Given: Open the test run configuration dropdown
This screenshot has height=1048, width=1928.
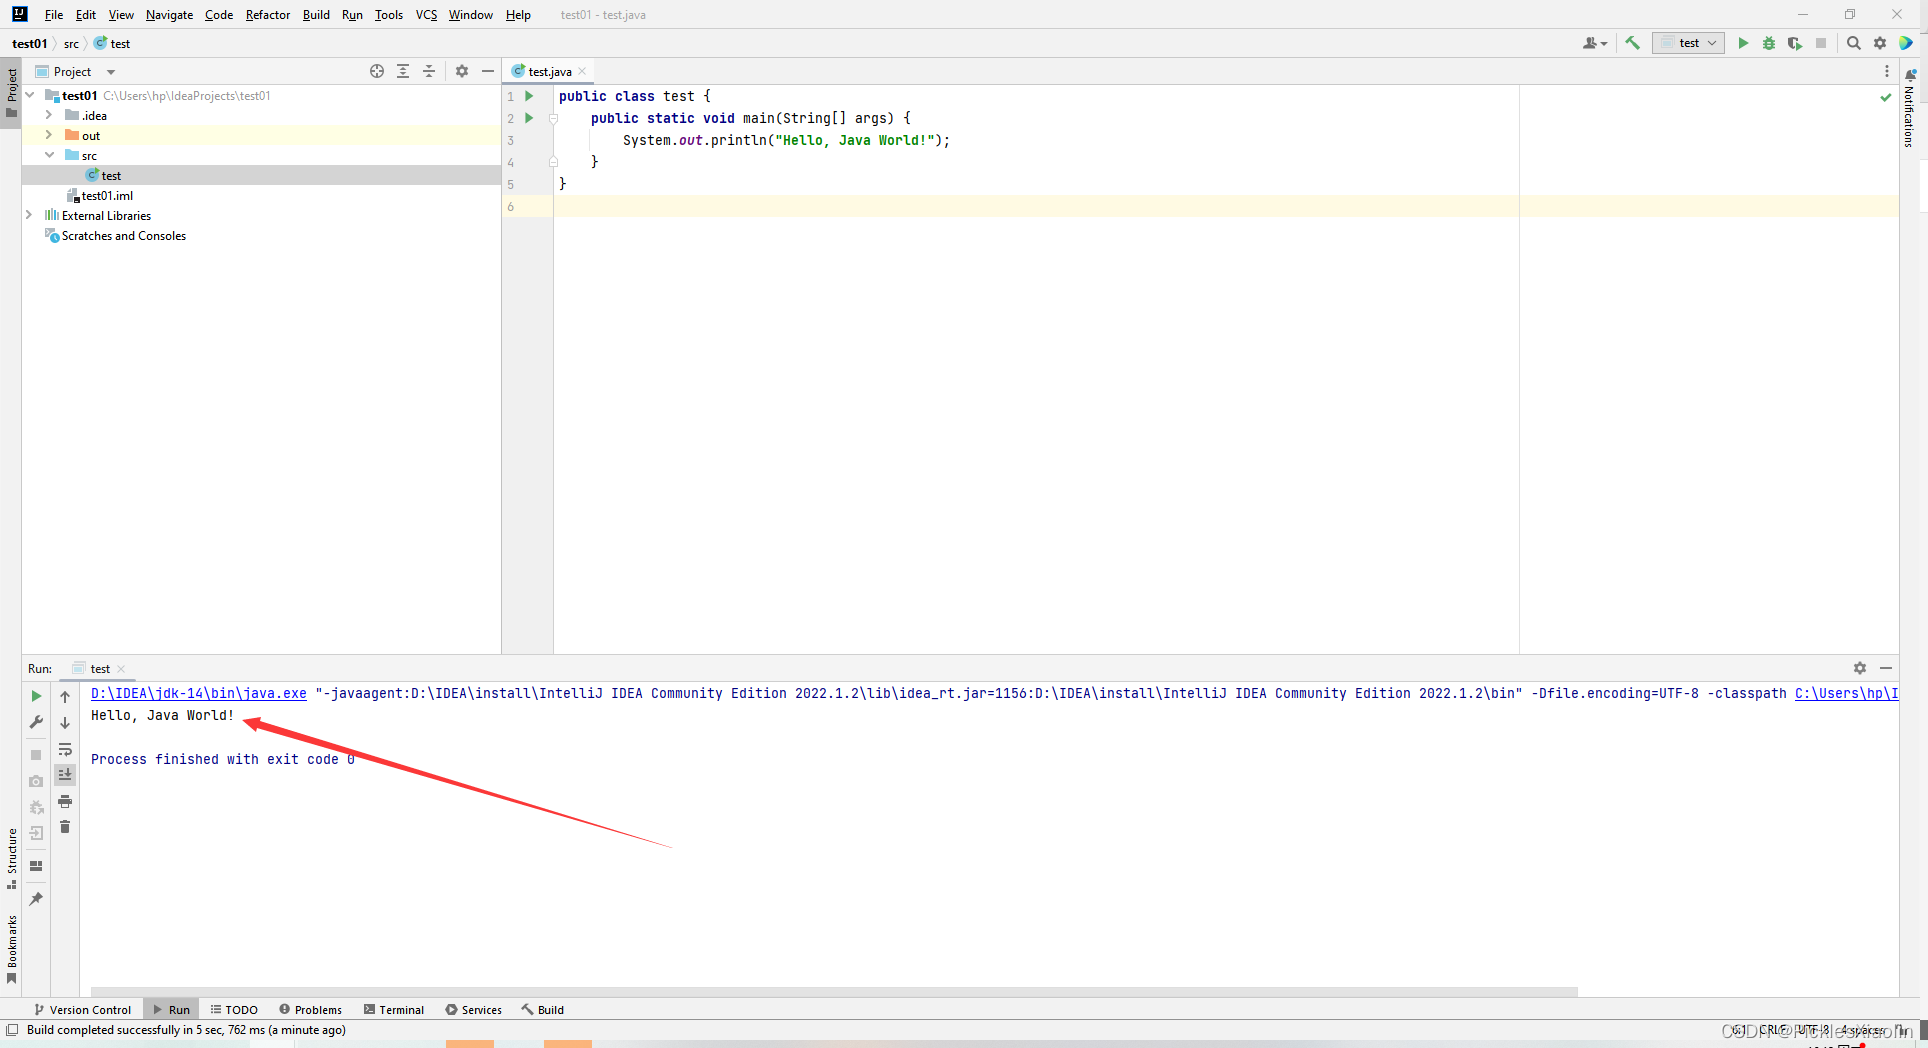Looking at the screenshot, I should click(1688, 43).
